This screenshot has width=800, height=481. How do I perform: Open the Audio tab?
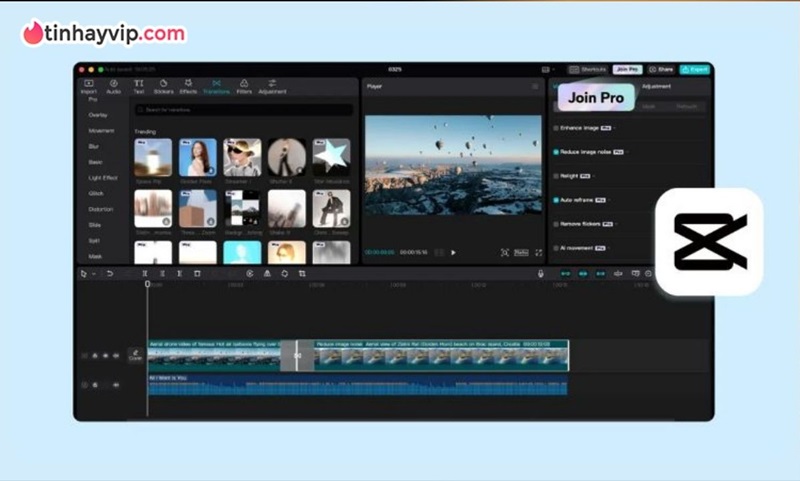tap(113, 87)
